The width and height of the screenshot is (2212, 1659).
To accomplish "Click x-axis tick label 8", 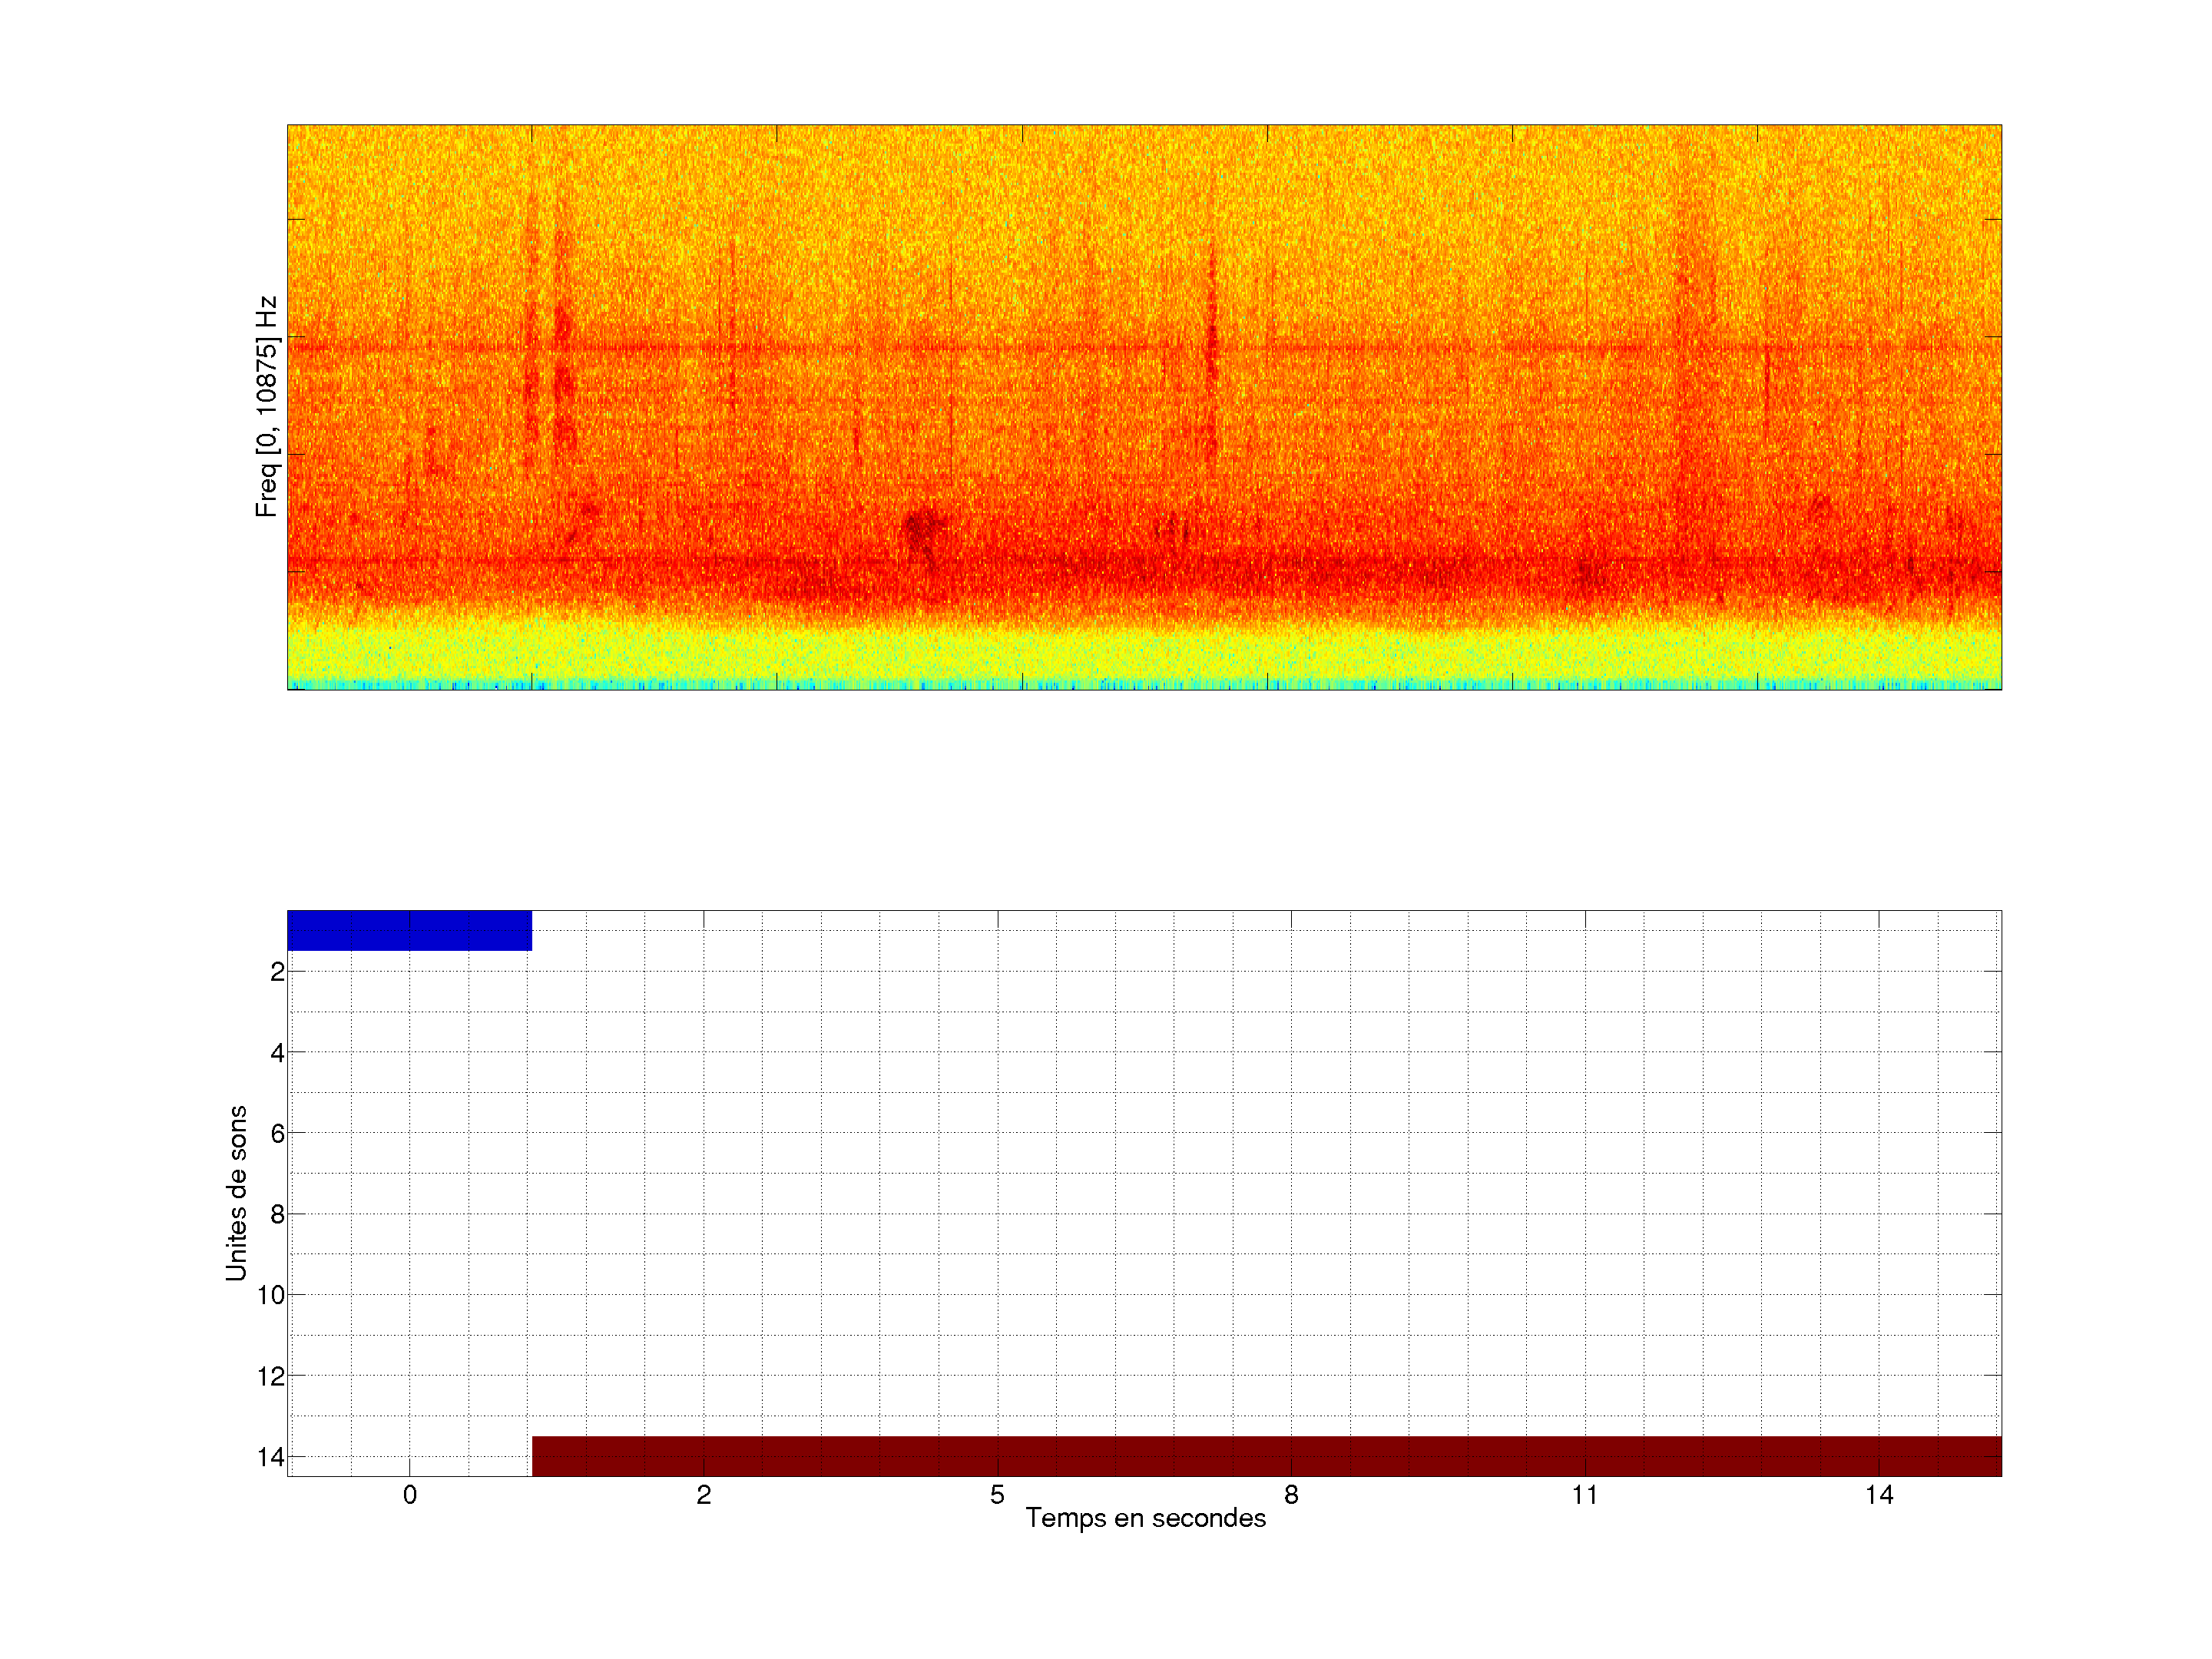I will click(1291, 1495).
